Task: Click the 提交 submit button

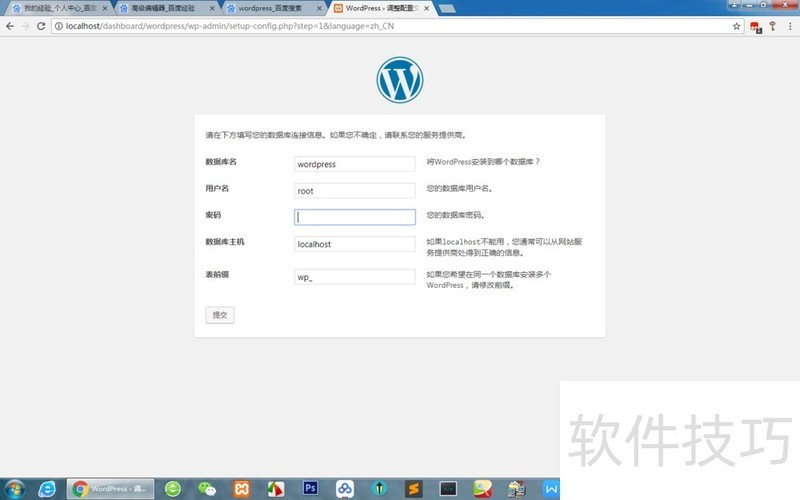Action: point(220,315)
